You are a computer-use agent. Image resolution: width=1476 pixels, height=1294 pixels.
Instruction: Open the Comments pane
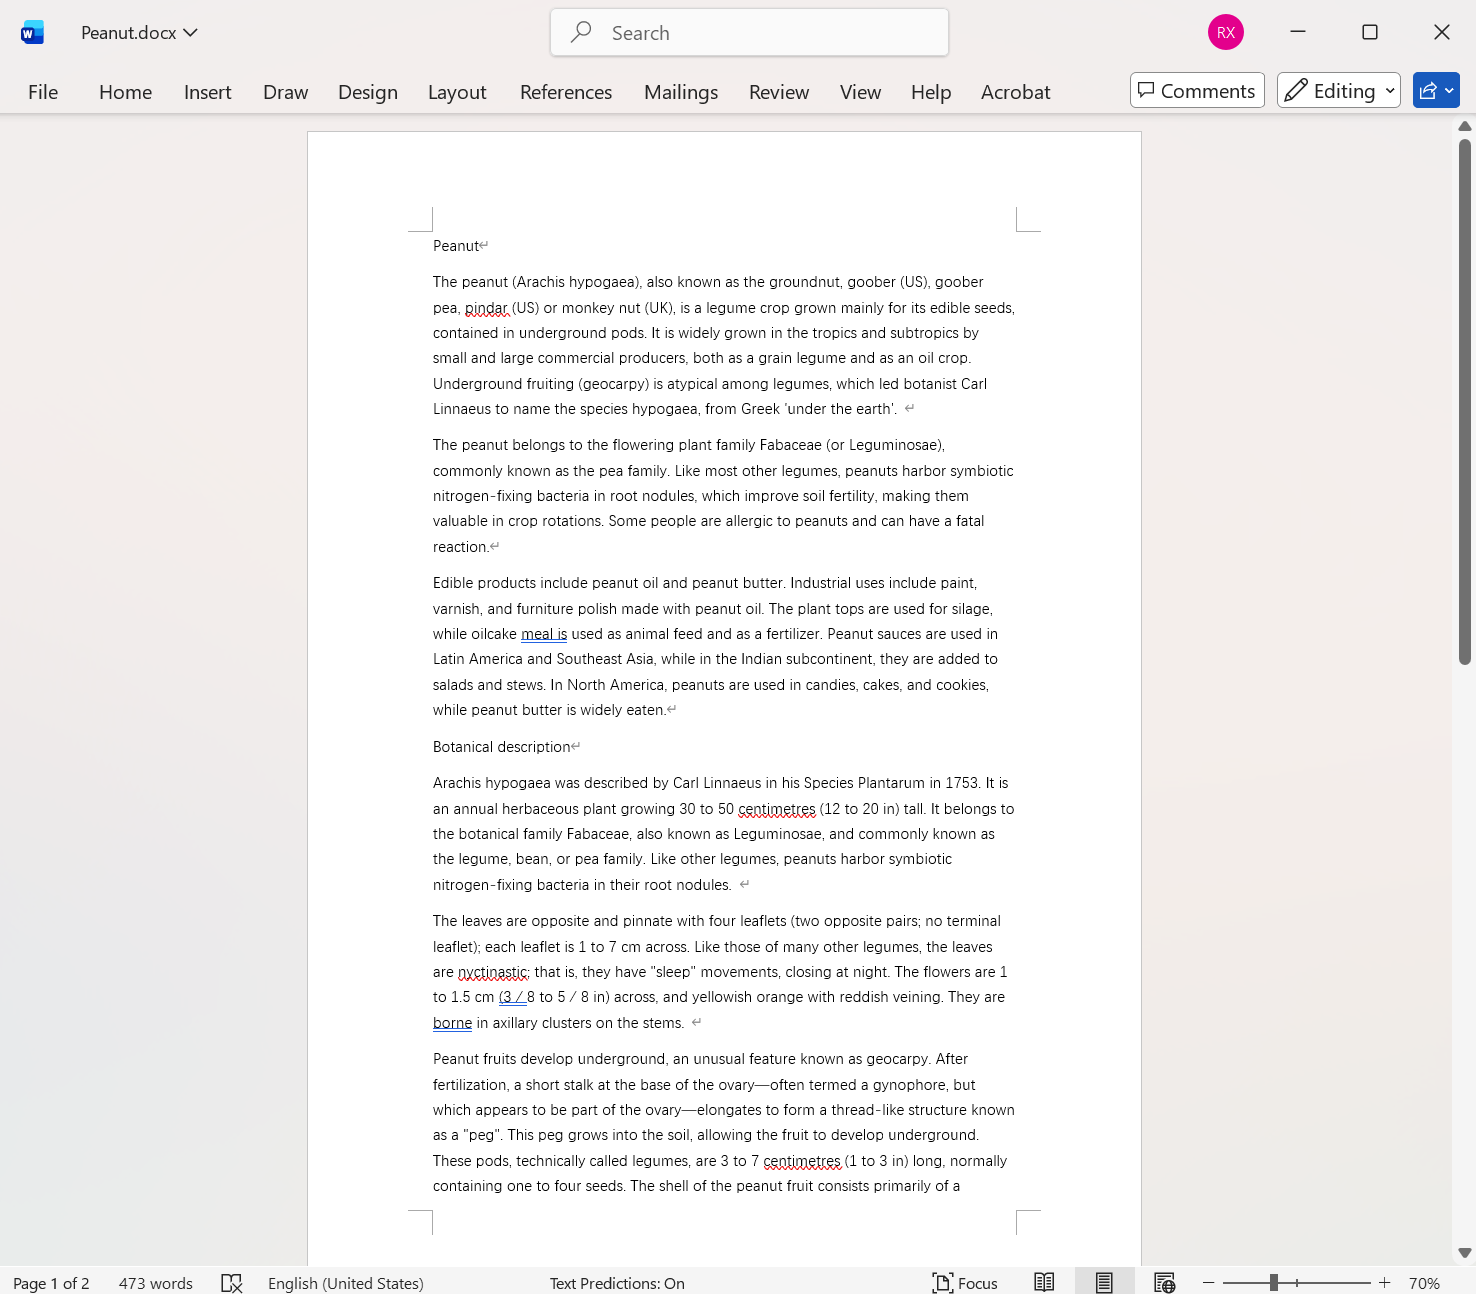point(1197,90)
